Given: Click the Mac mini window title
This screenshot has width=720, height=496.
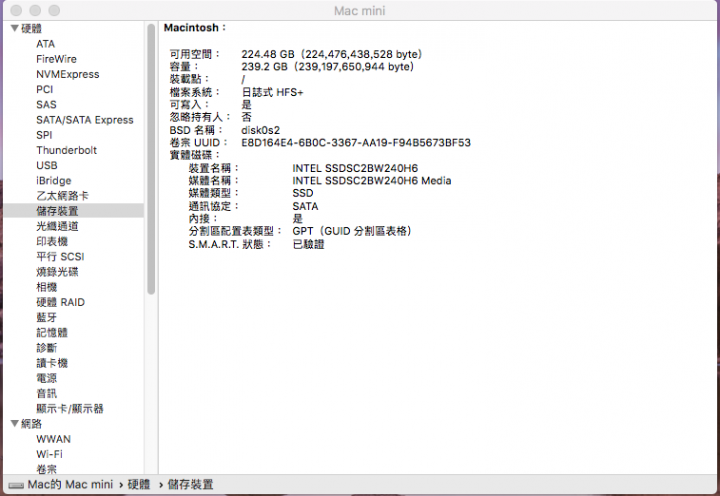Looking at the screenshot, I should pyautogui.click(x=360, y=11).
